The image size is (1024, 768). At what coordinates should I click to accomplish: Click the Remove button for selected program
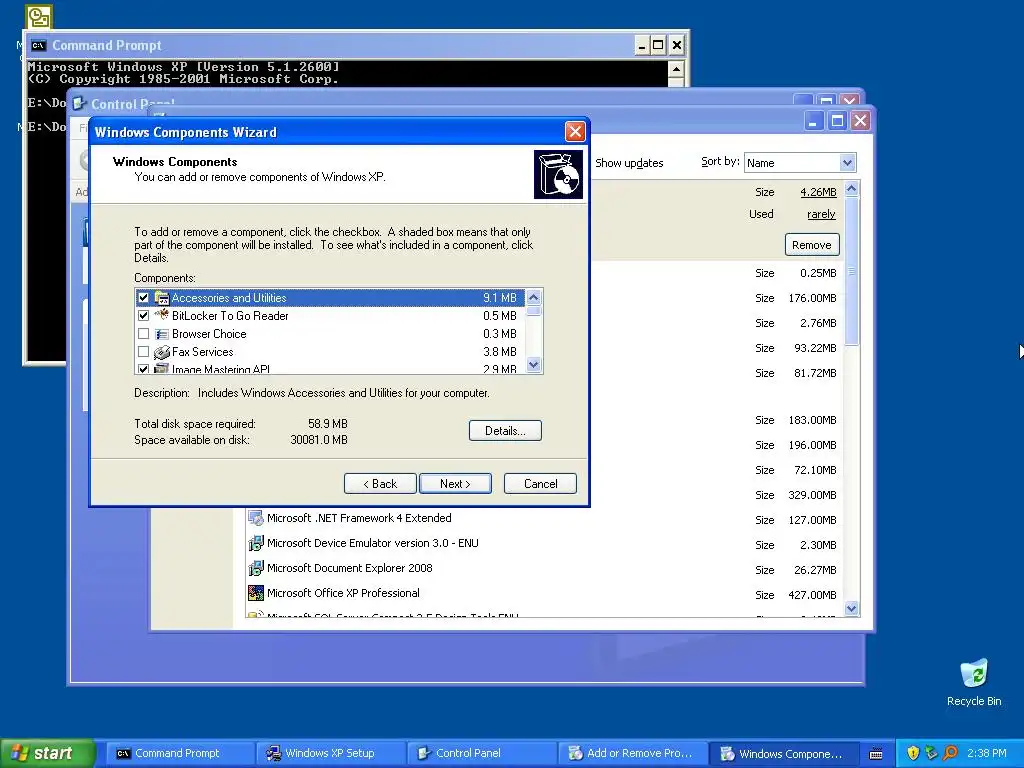pyautogui.click(x=812, y=245)
